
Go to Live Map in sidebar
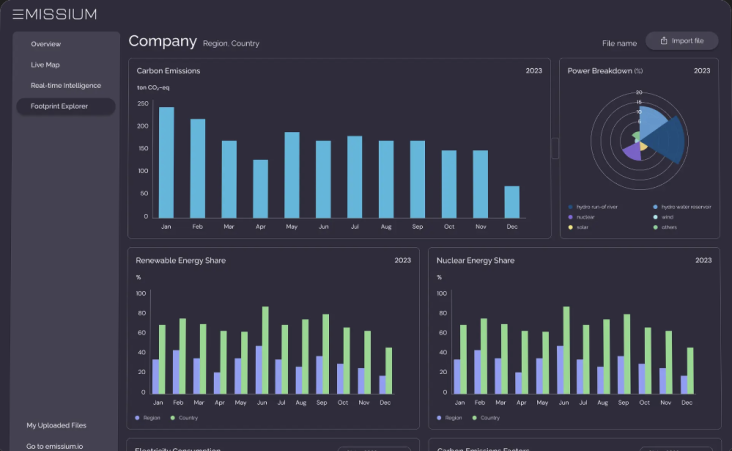pos(45,64)
